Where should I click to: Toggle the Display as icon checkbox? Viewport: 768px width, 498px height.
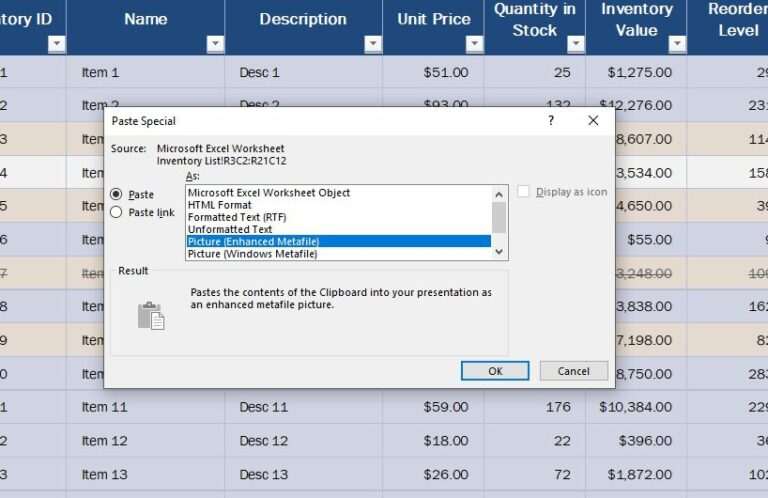523,192
